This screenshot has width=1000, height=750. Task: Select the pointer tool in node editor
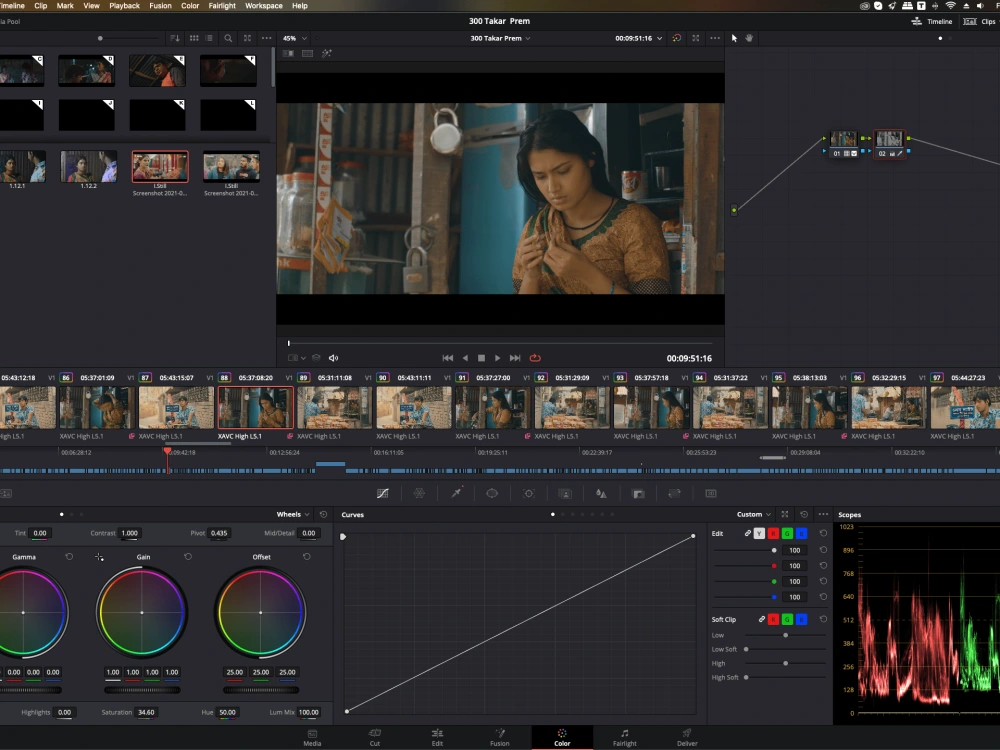[x=734, y=38]
